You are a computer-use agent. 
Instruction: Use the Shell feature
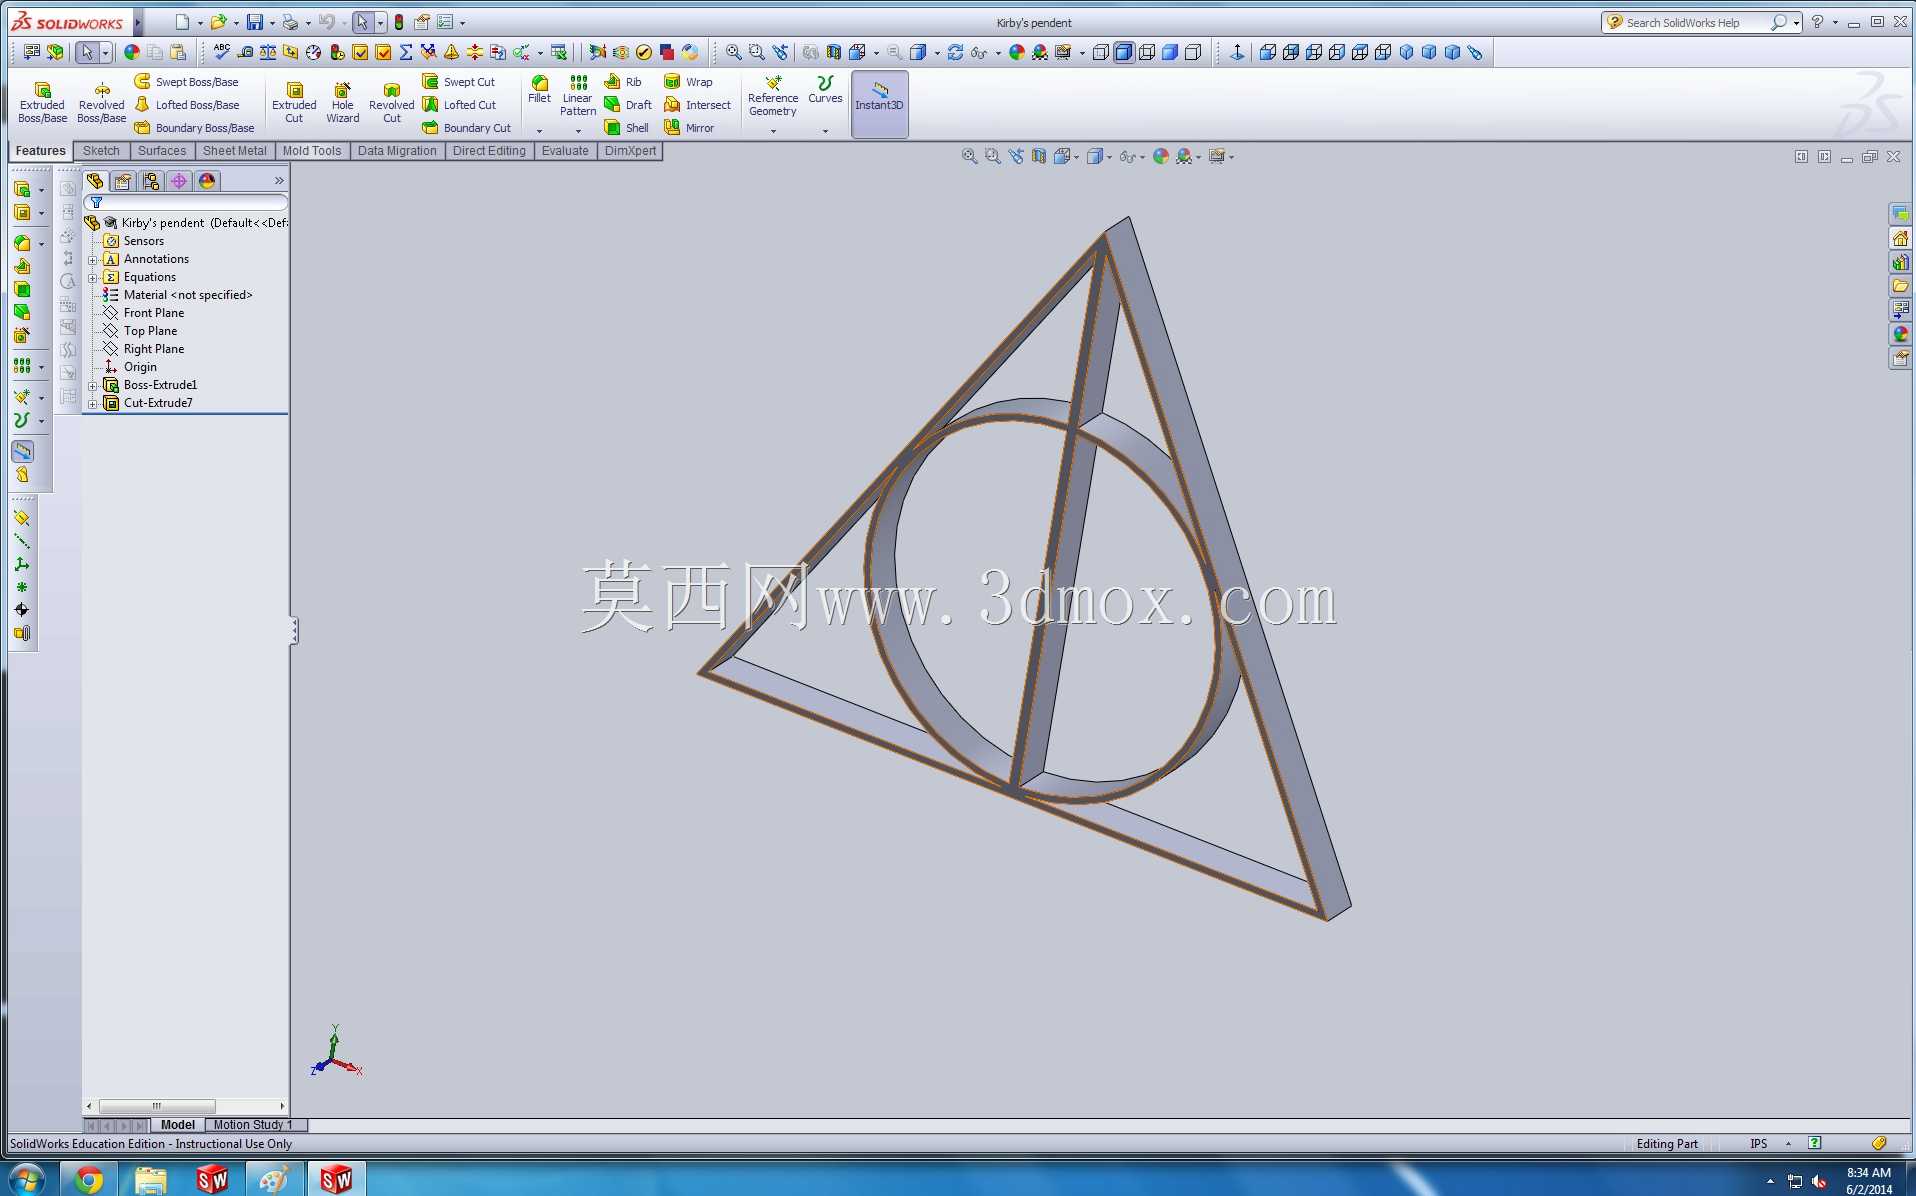tap(627, 128)
